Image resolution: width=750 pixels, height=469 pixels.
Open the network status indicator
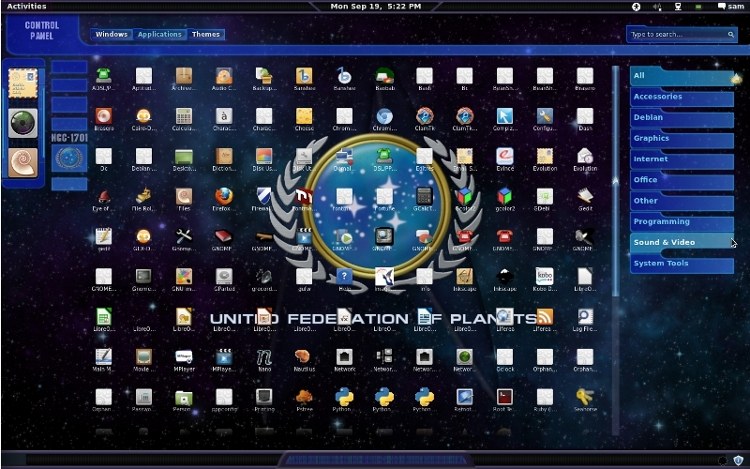coord(678,7)
